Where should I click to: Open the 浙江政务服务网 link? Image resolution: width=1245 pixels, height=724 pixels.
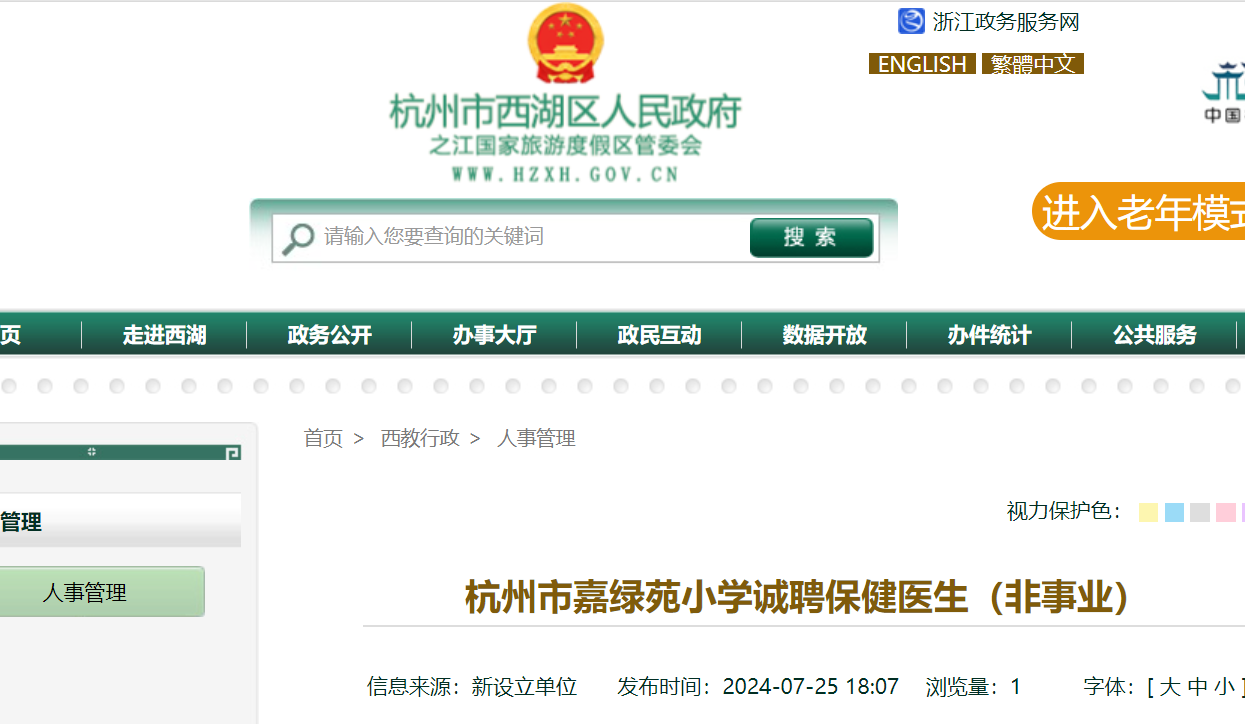tap(1005, 22)
